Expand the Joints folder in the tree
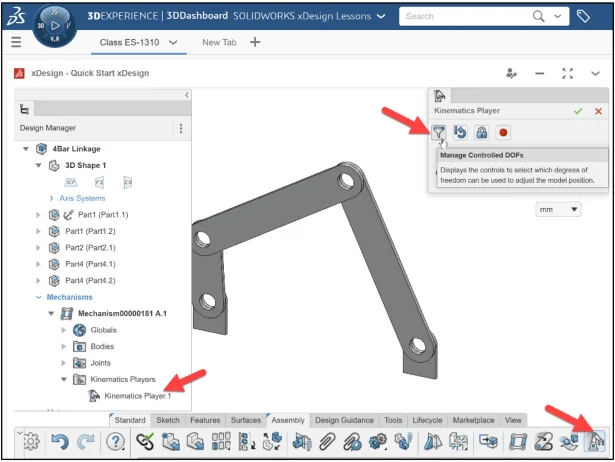615x462 pixels. 65,362
